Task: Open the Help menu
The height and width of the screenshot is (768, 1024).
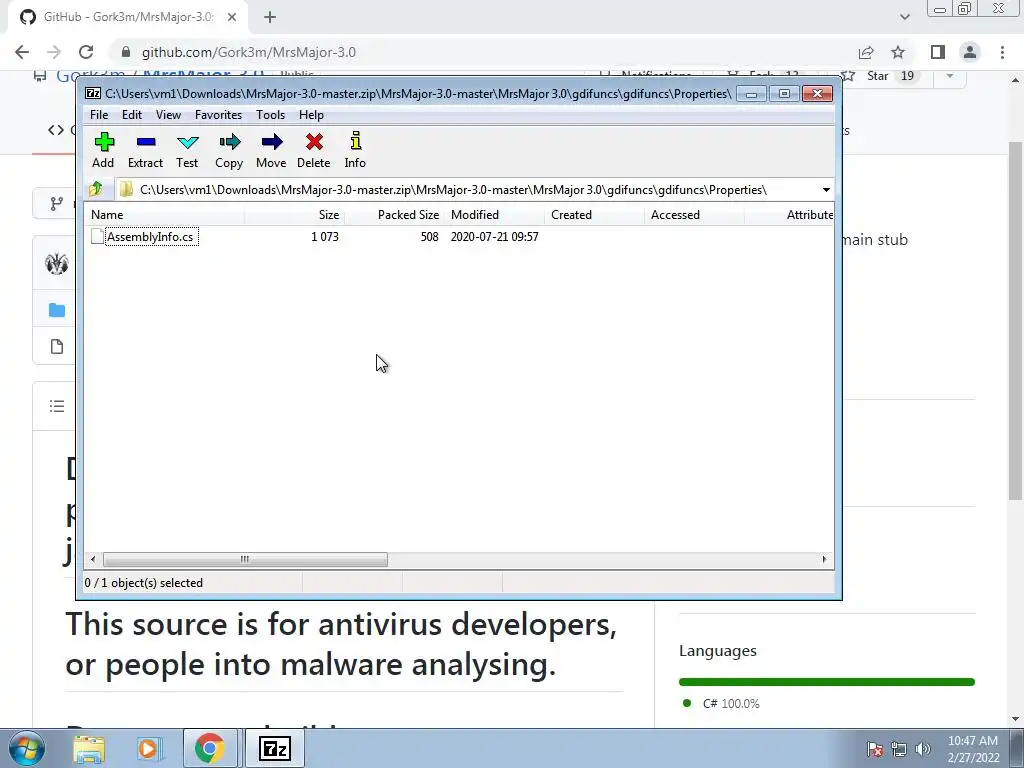Action: pyautogui.click(x=312, y=115)
